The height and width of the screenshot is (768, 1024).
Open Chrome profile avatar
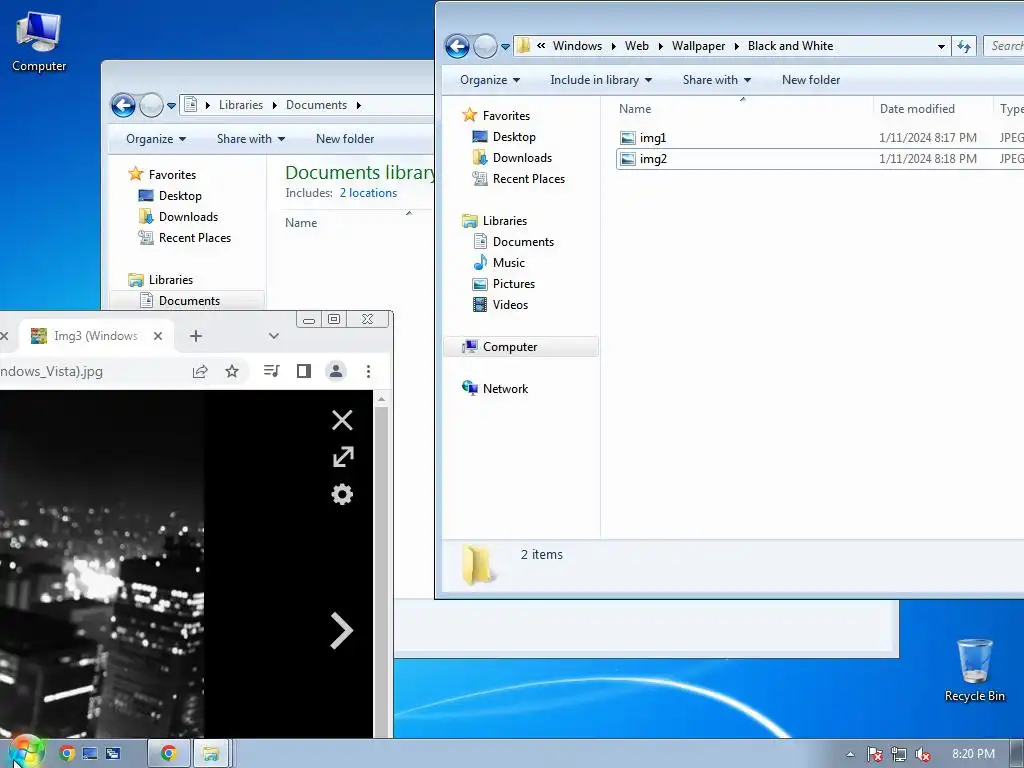pyautogui.click(x=336, y=371)
